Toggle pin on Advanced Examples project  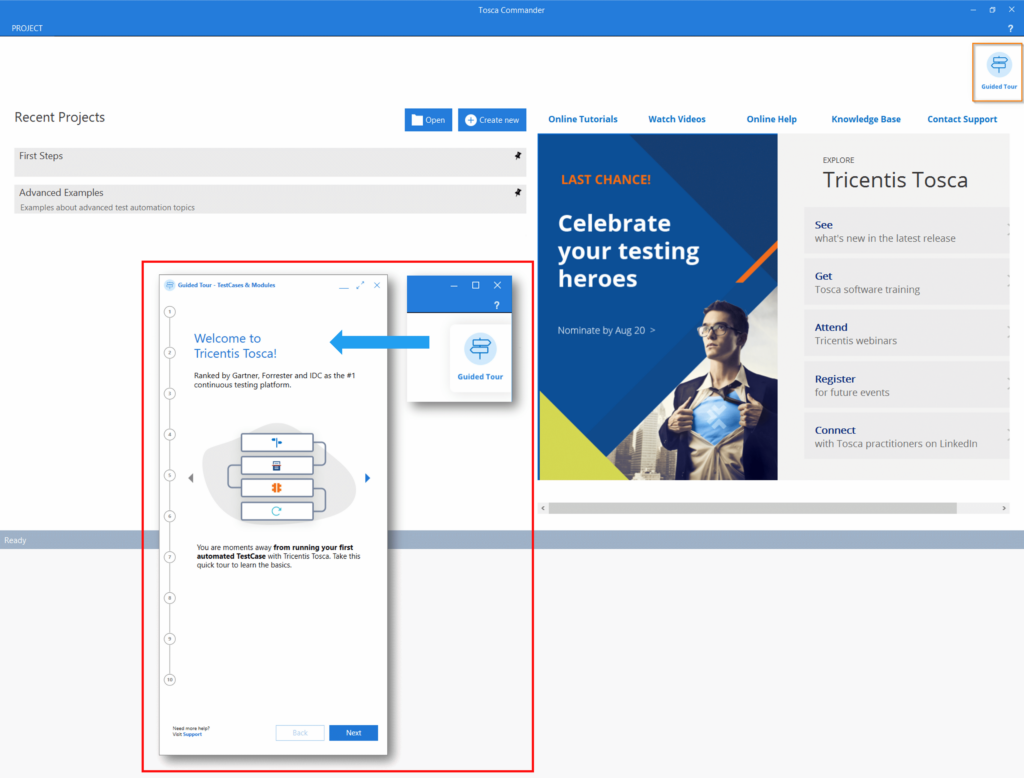(x=517, y=192)
